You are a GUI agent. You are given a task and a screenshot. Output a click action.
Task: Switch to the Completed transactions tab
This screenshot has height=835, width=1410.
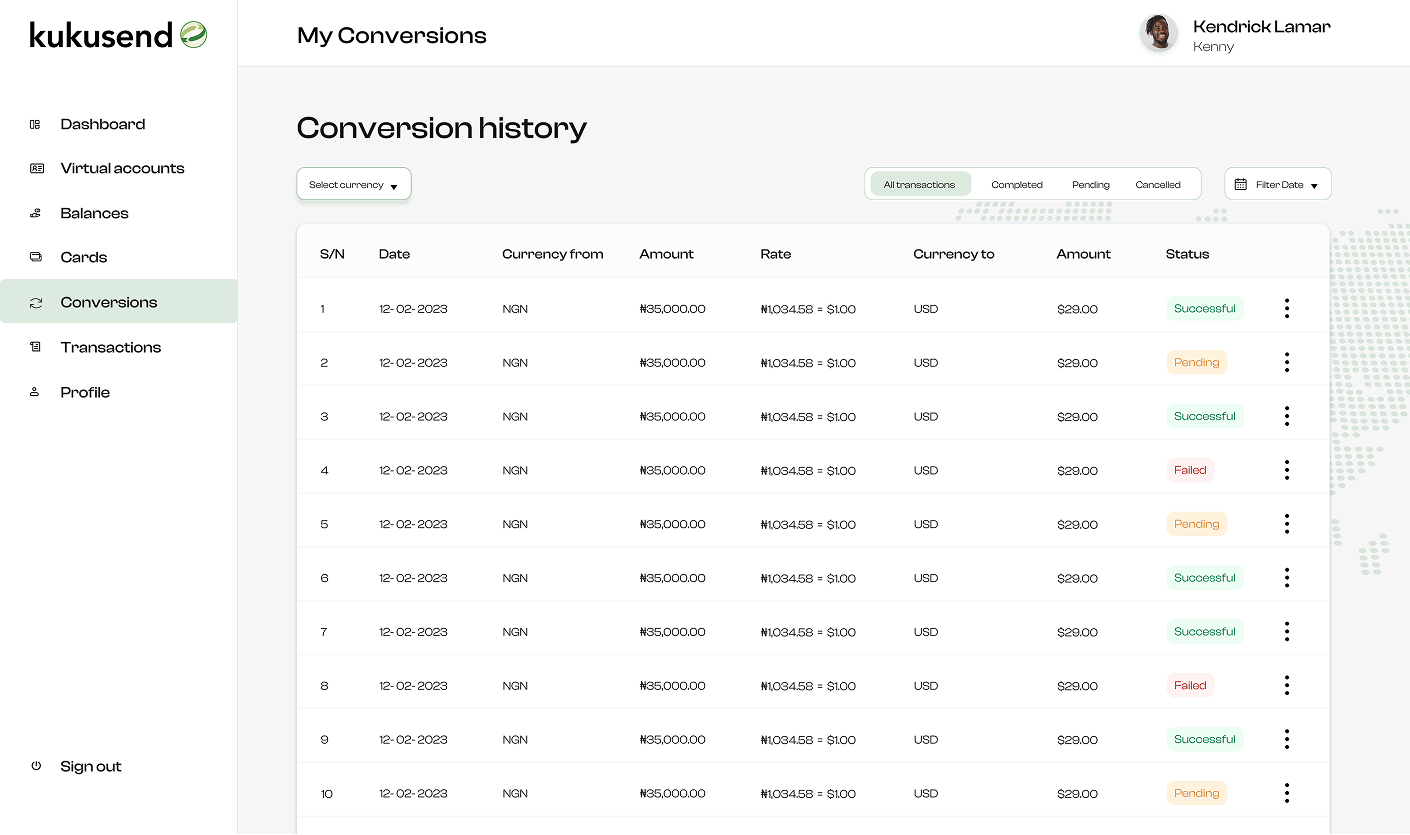pos(1017,184)
